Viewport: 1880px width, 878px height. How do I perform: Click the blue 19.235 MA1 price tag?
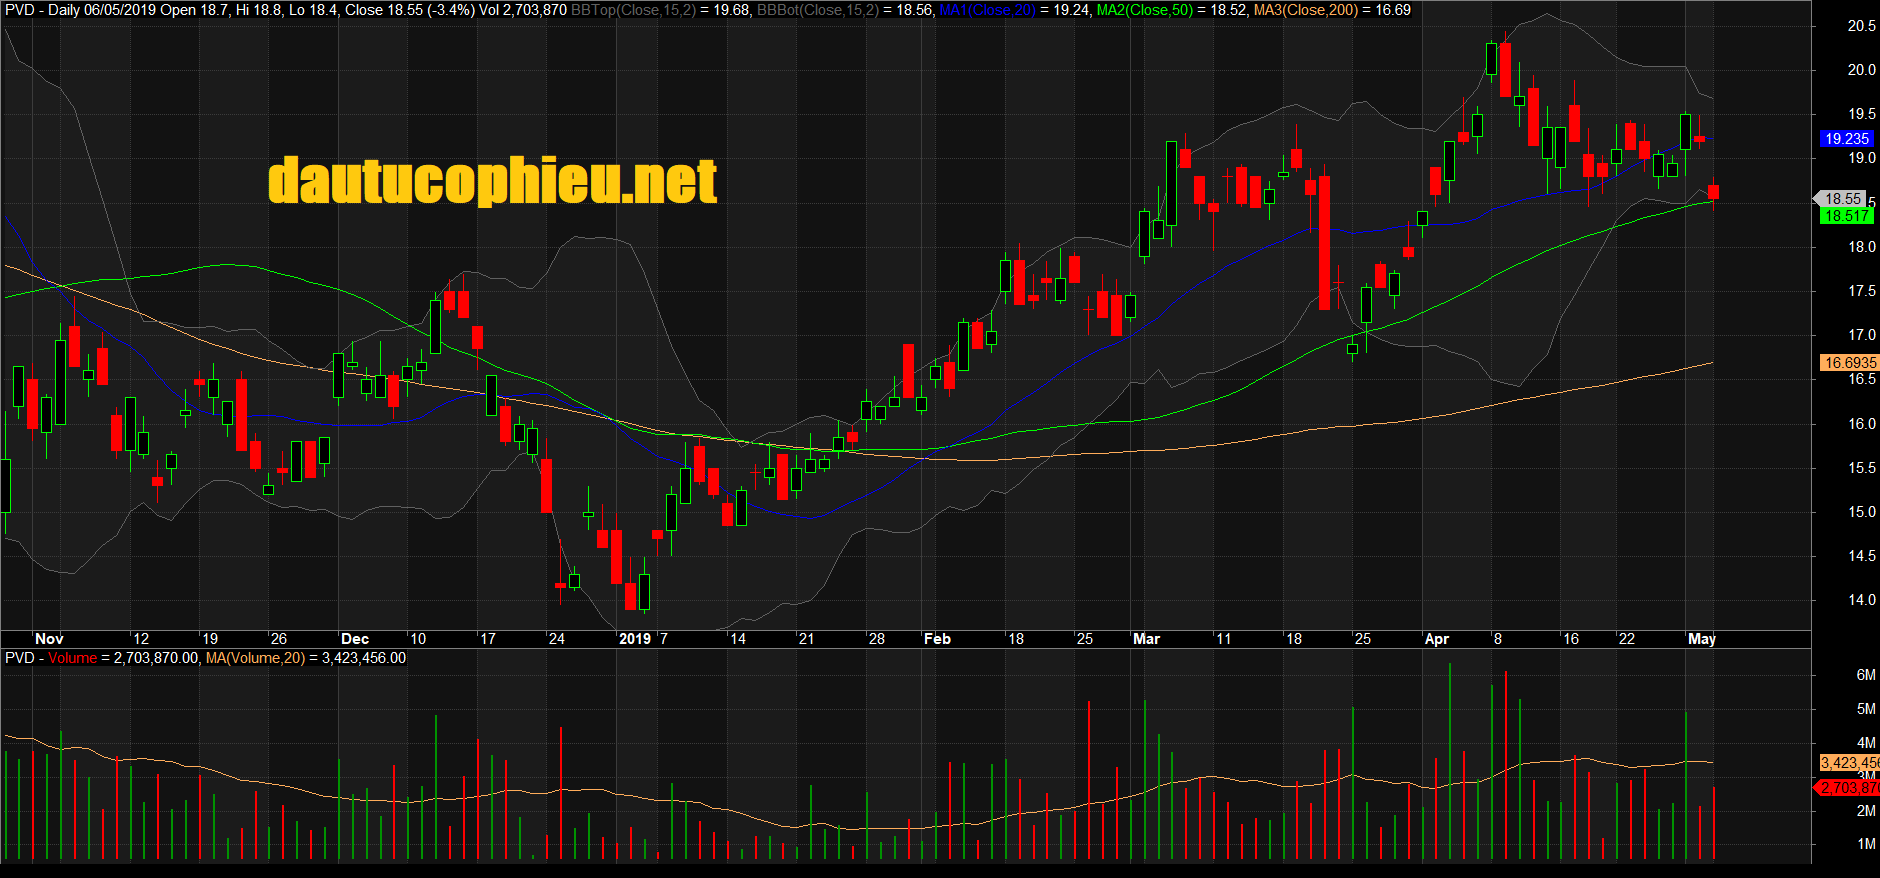point(1845,139)
